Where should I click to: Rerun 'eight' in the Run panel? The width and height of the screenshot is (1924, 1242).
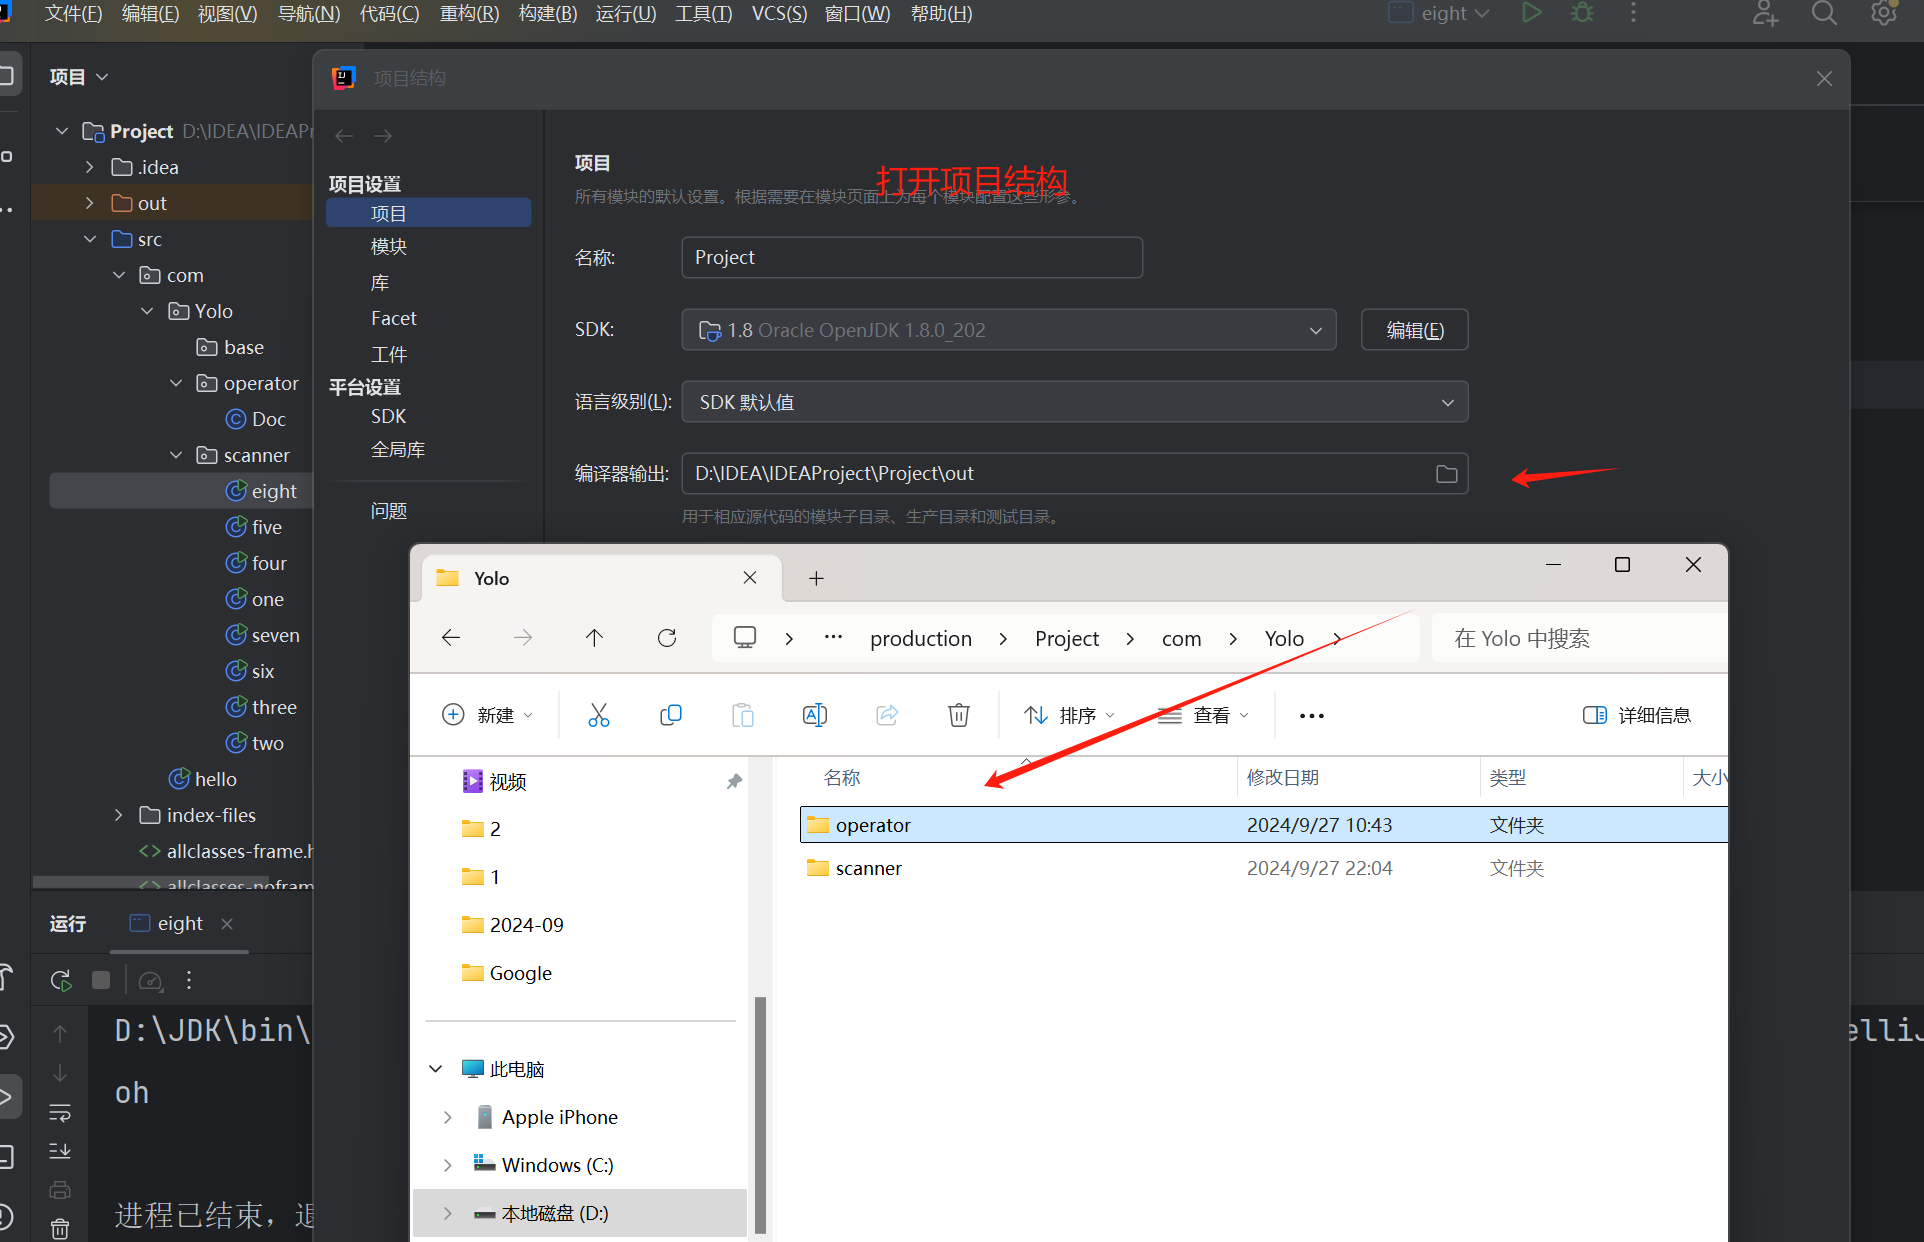click(61, 981)
